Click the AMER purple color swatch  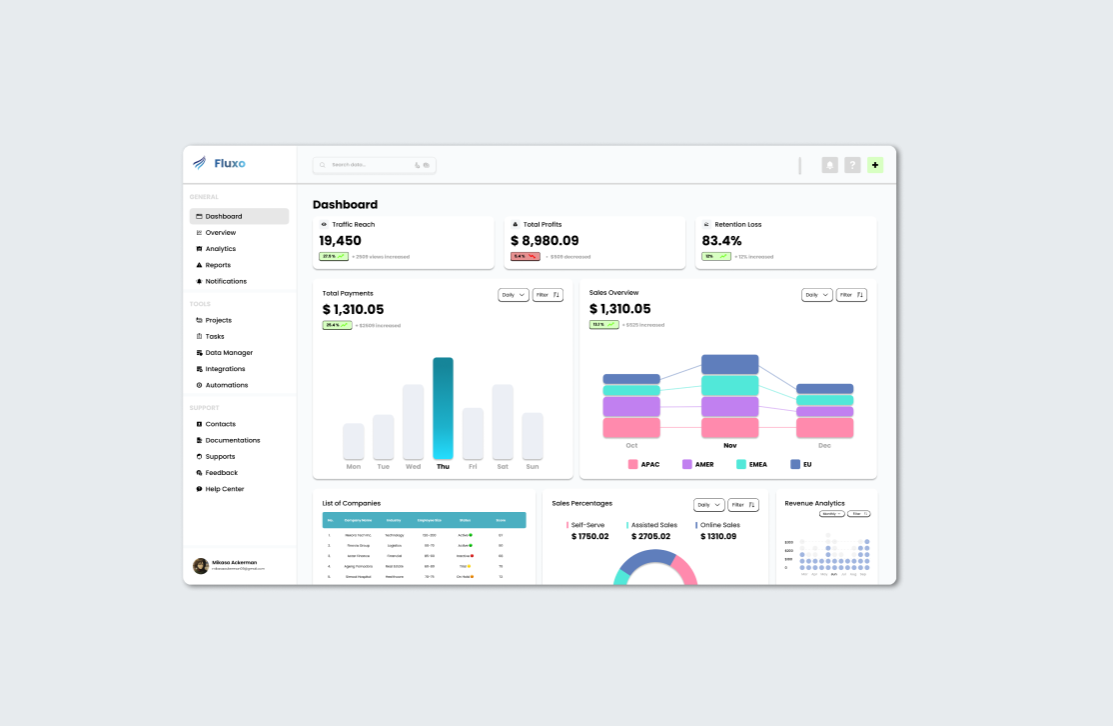[686, 465]
